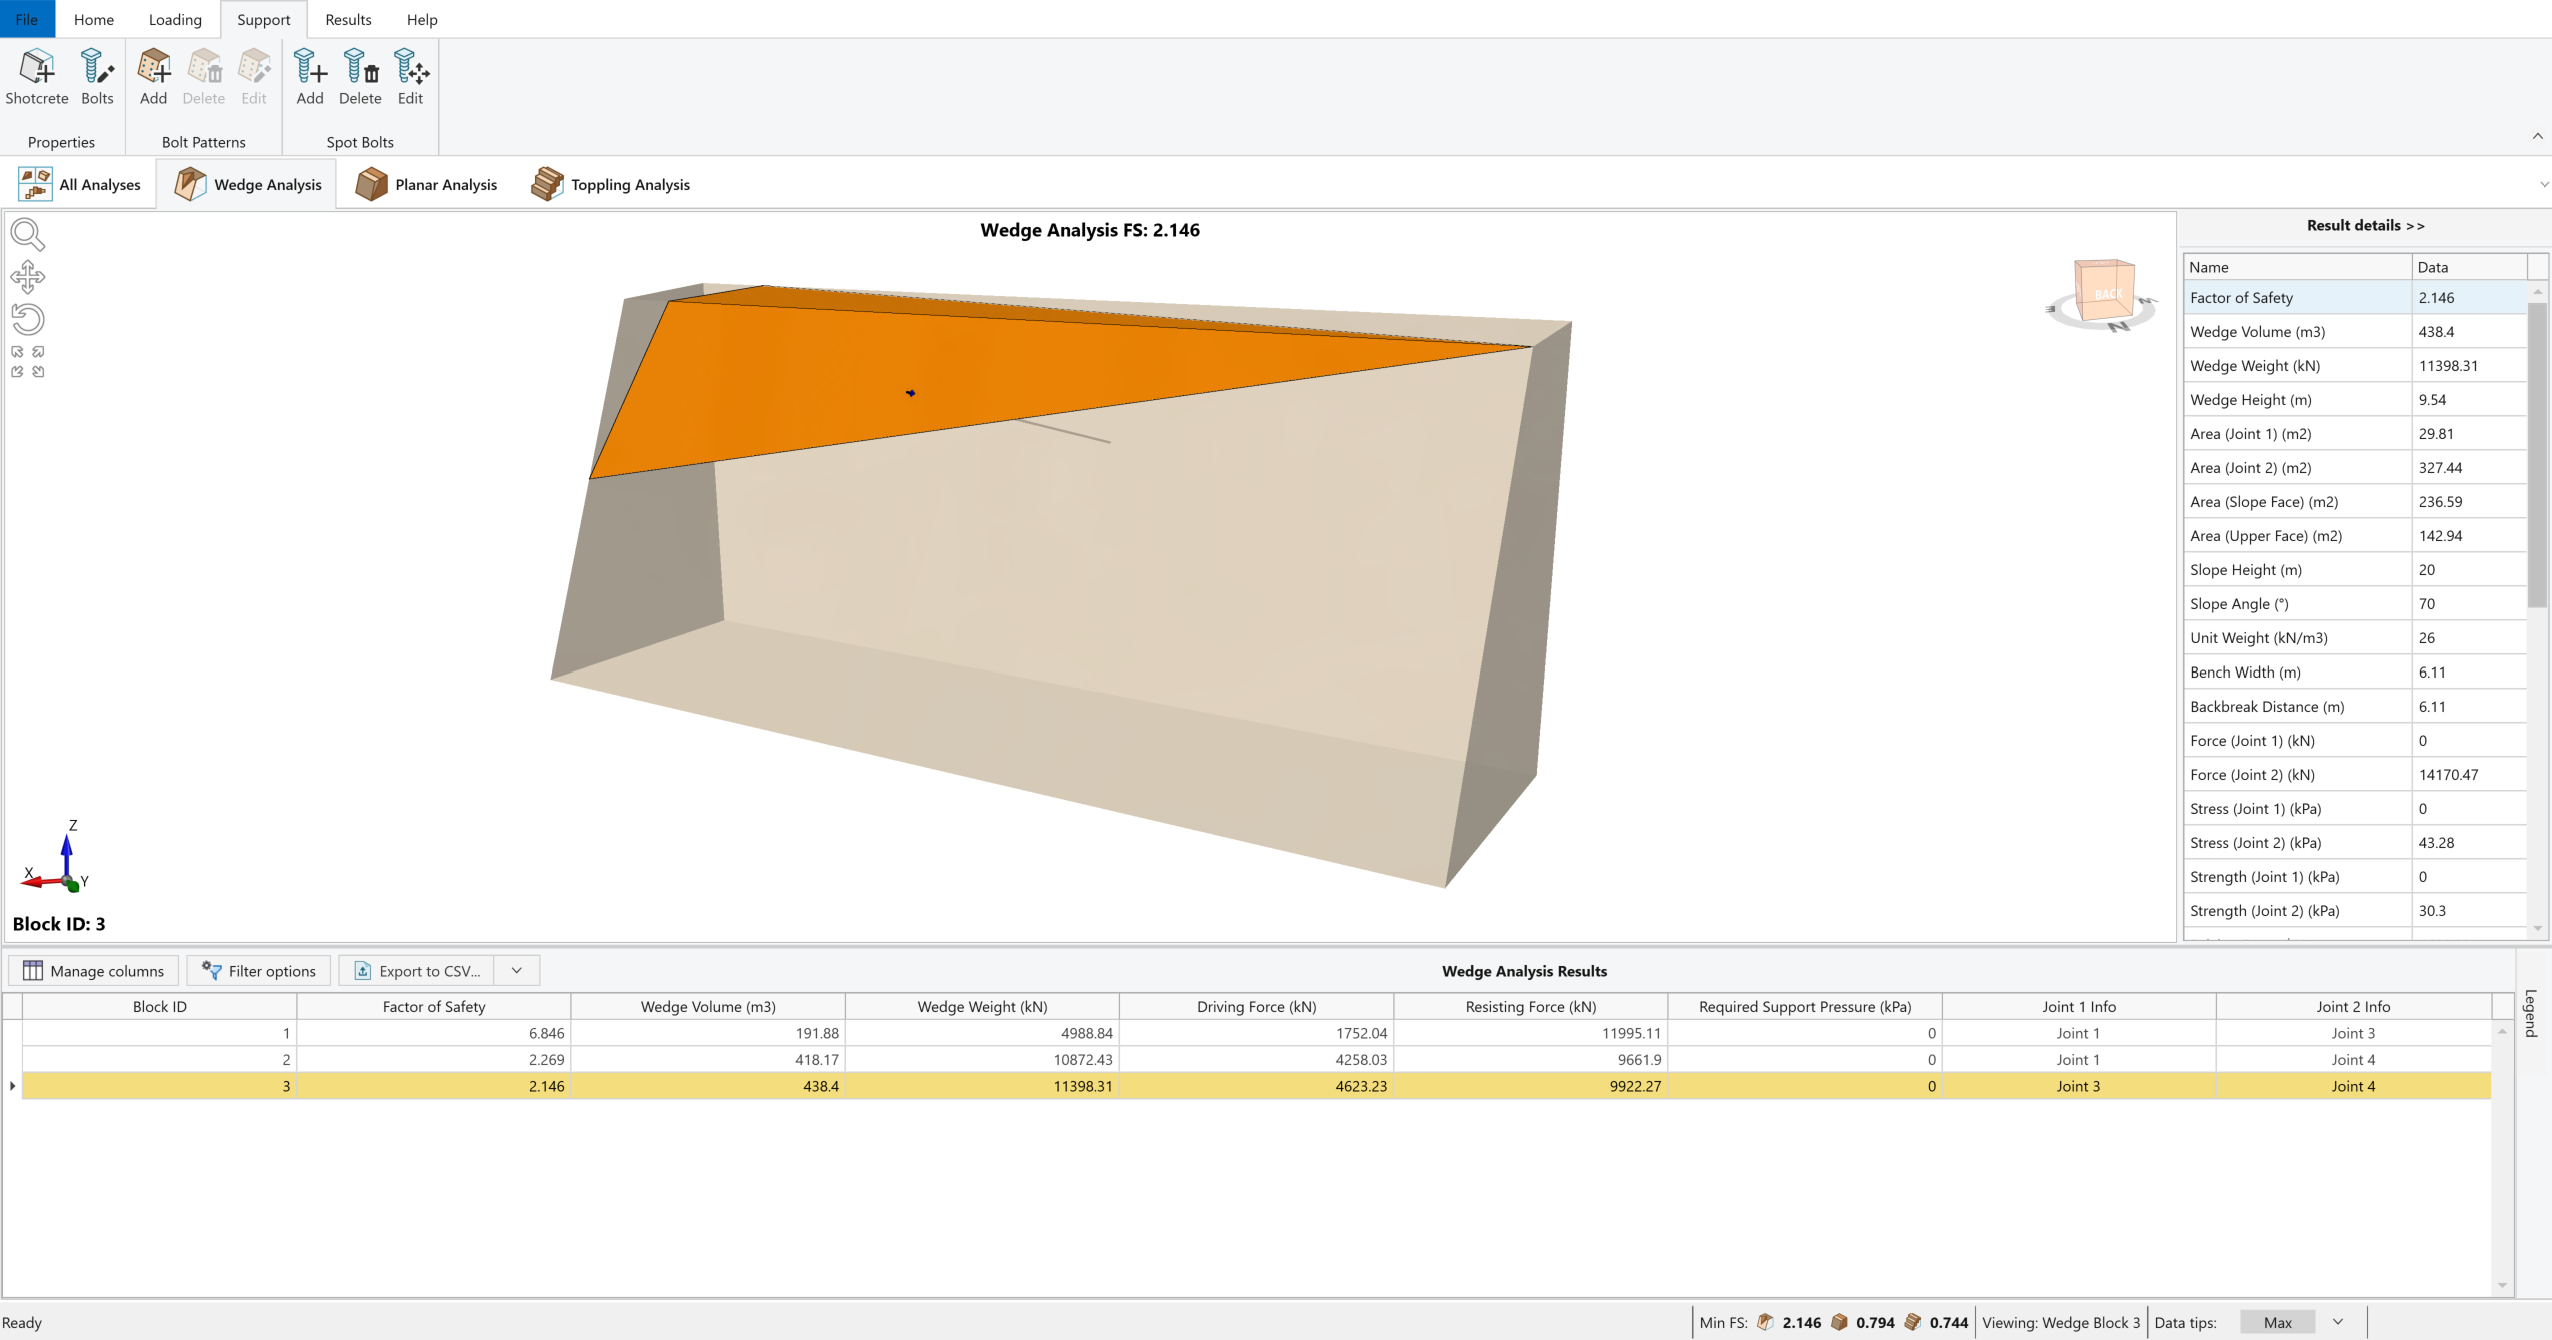The width and height of the screenshot is (2552, 1340).
Task: Click the wedge min FS status icon
Action: (1765, 1322)
